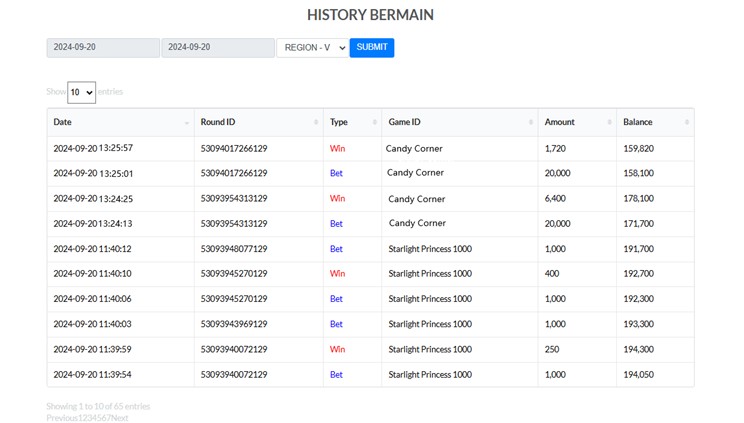Open the show 10 entries dropdown
This screenshot has height=423, width=744.
coord(82,92)
